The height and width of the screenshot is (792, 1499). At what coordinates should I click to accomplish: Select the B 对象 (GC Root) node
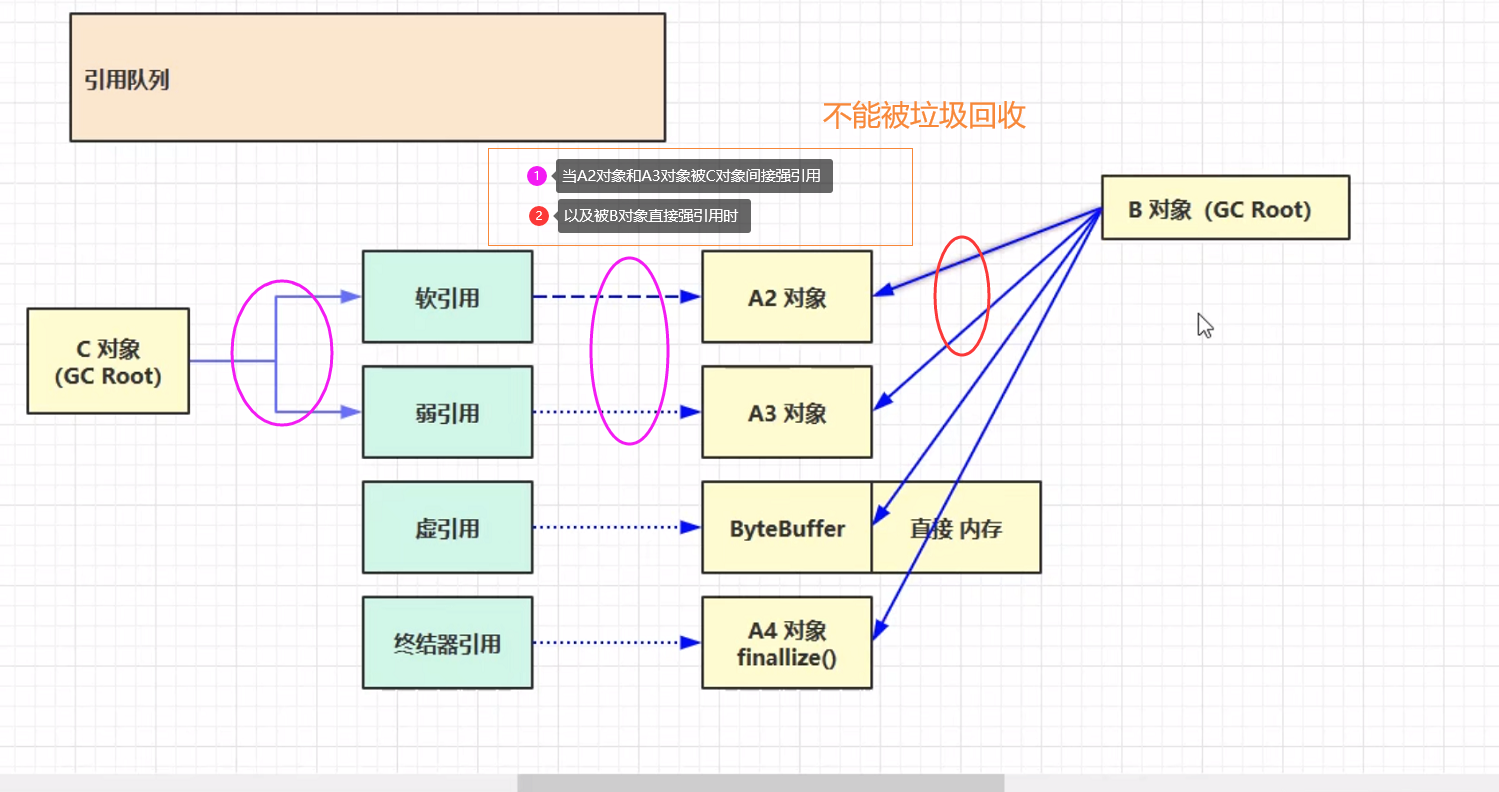click(x=1225, y=208)
